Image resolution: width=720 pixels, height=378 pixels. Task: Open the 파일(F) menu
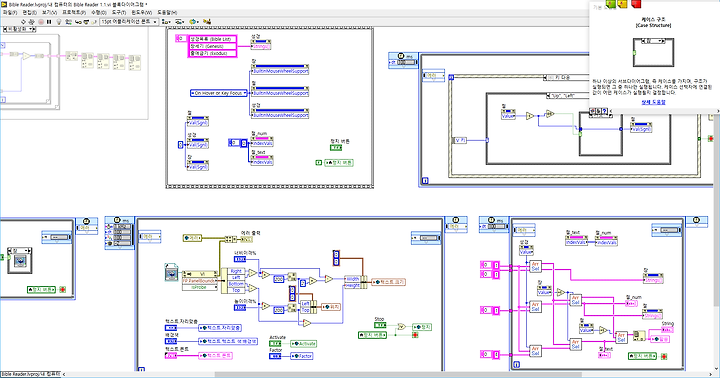pyautogui.click(x=10, y=12)
